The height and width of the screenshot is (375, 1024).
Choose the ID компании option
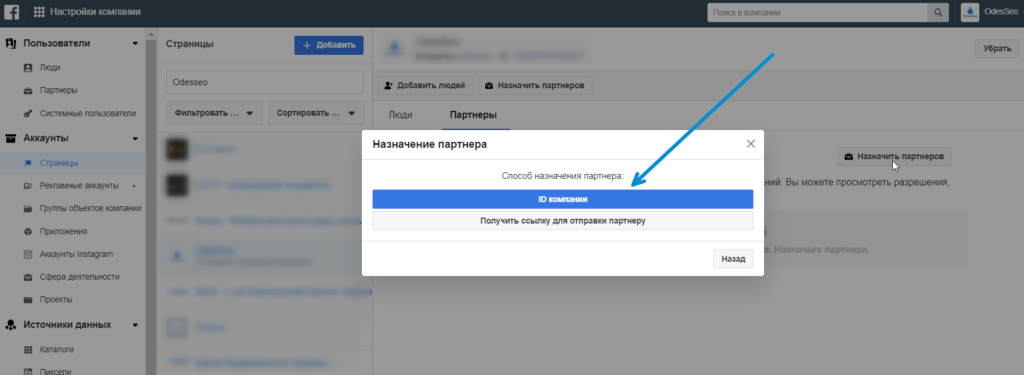point(563,199)
